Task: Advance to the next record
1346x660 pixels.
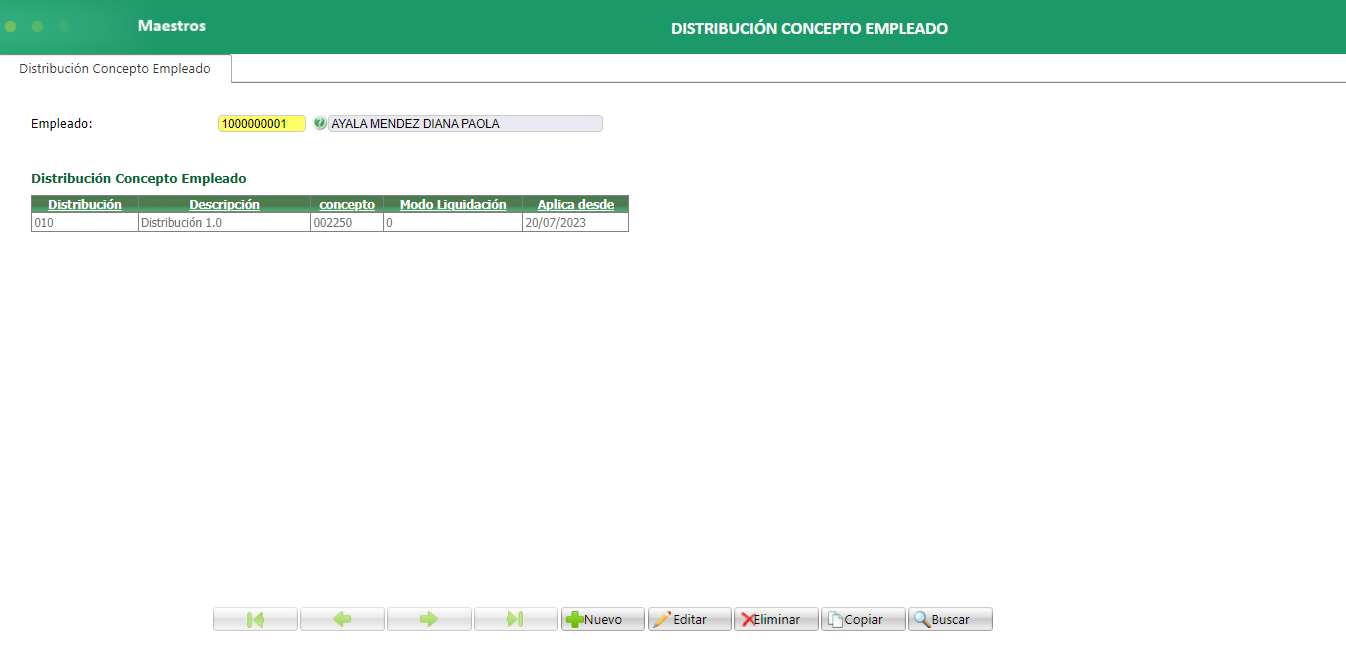Action: click(429, 618)
